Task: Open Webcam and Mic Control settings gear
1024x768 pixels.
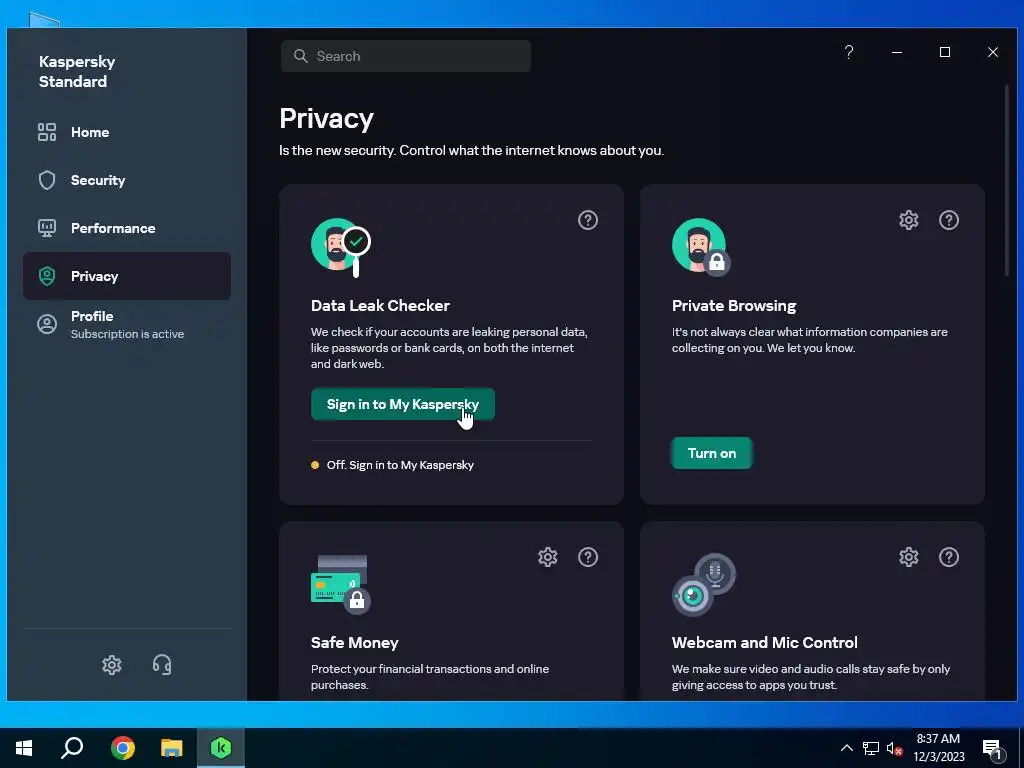Action: 908,557
